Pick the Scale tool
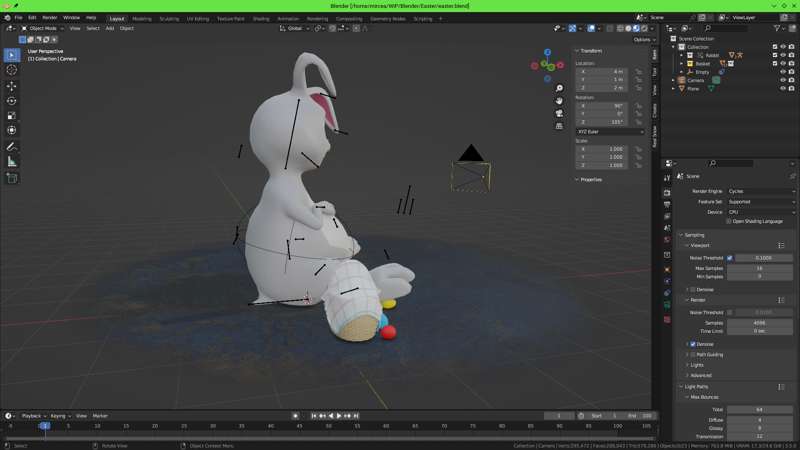Screen dimensions: 800x450 click(x=12, y=116)
